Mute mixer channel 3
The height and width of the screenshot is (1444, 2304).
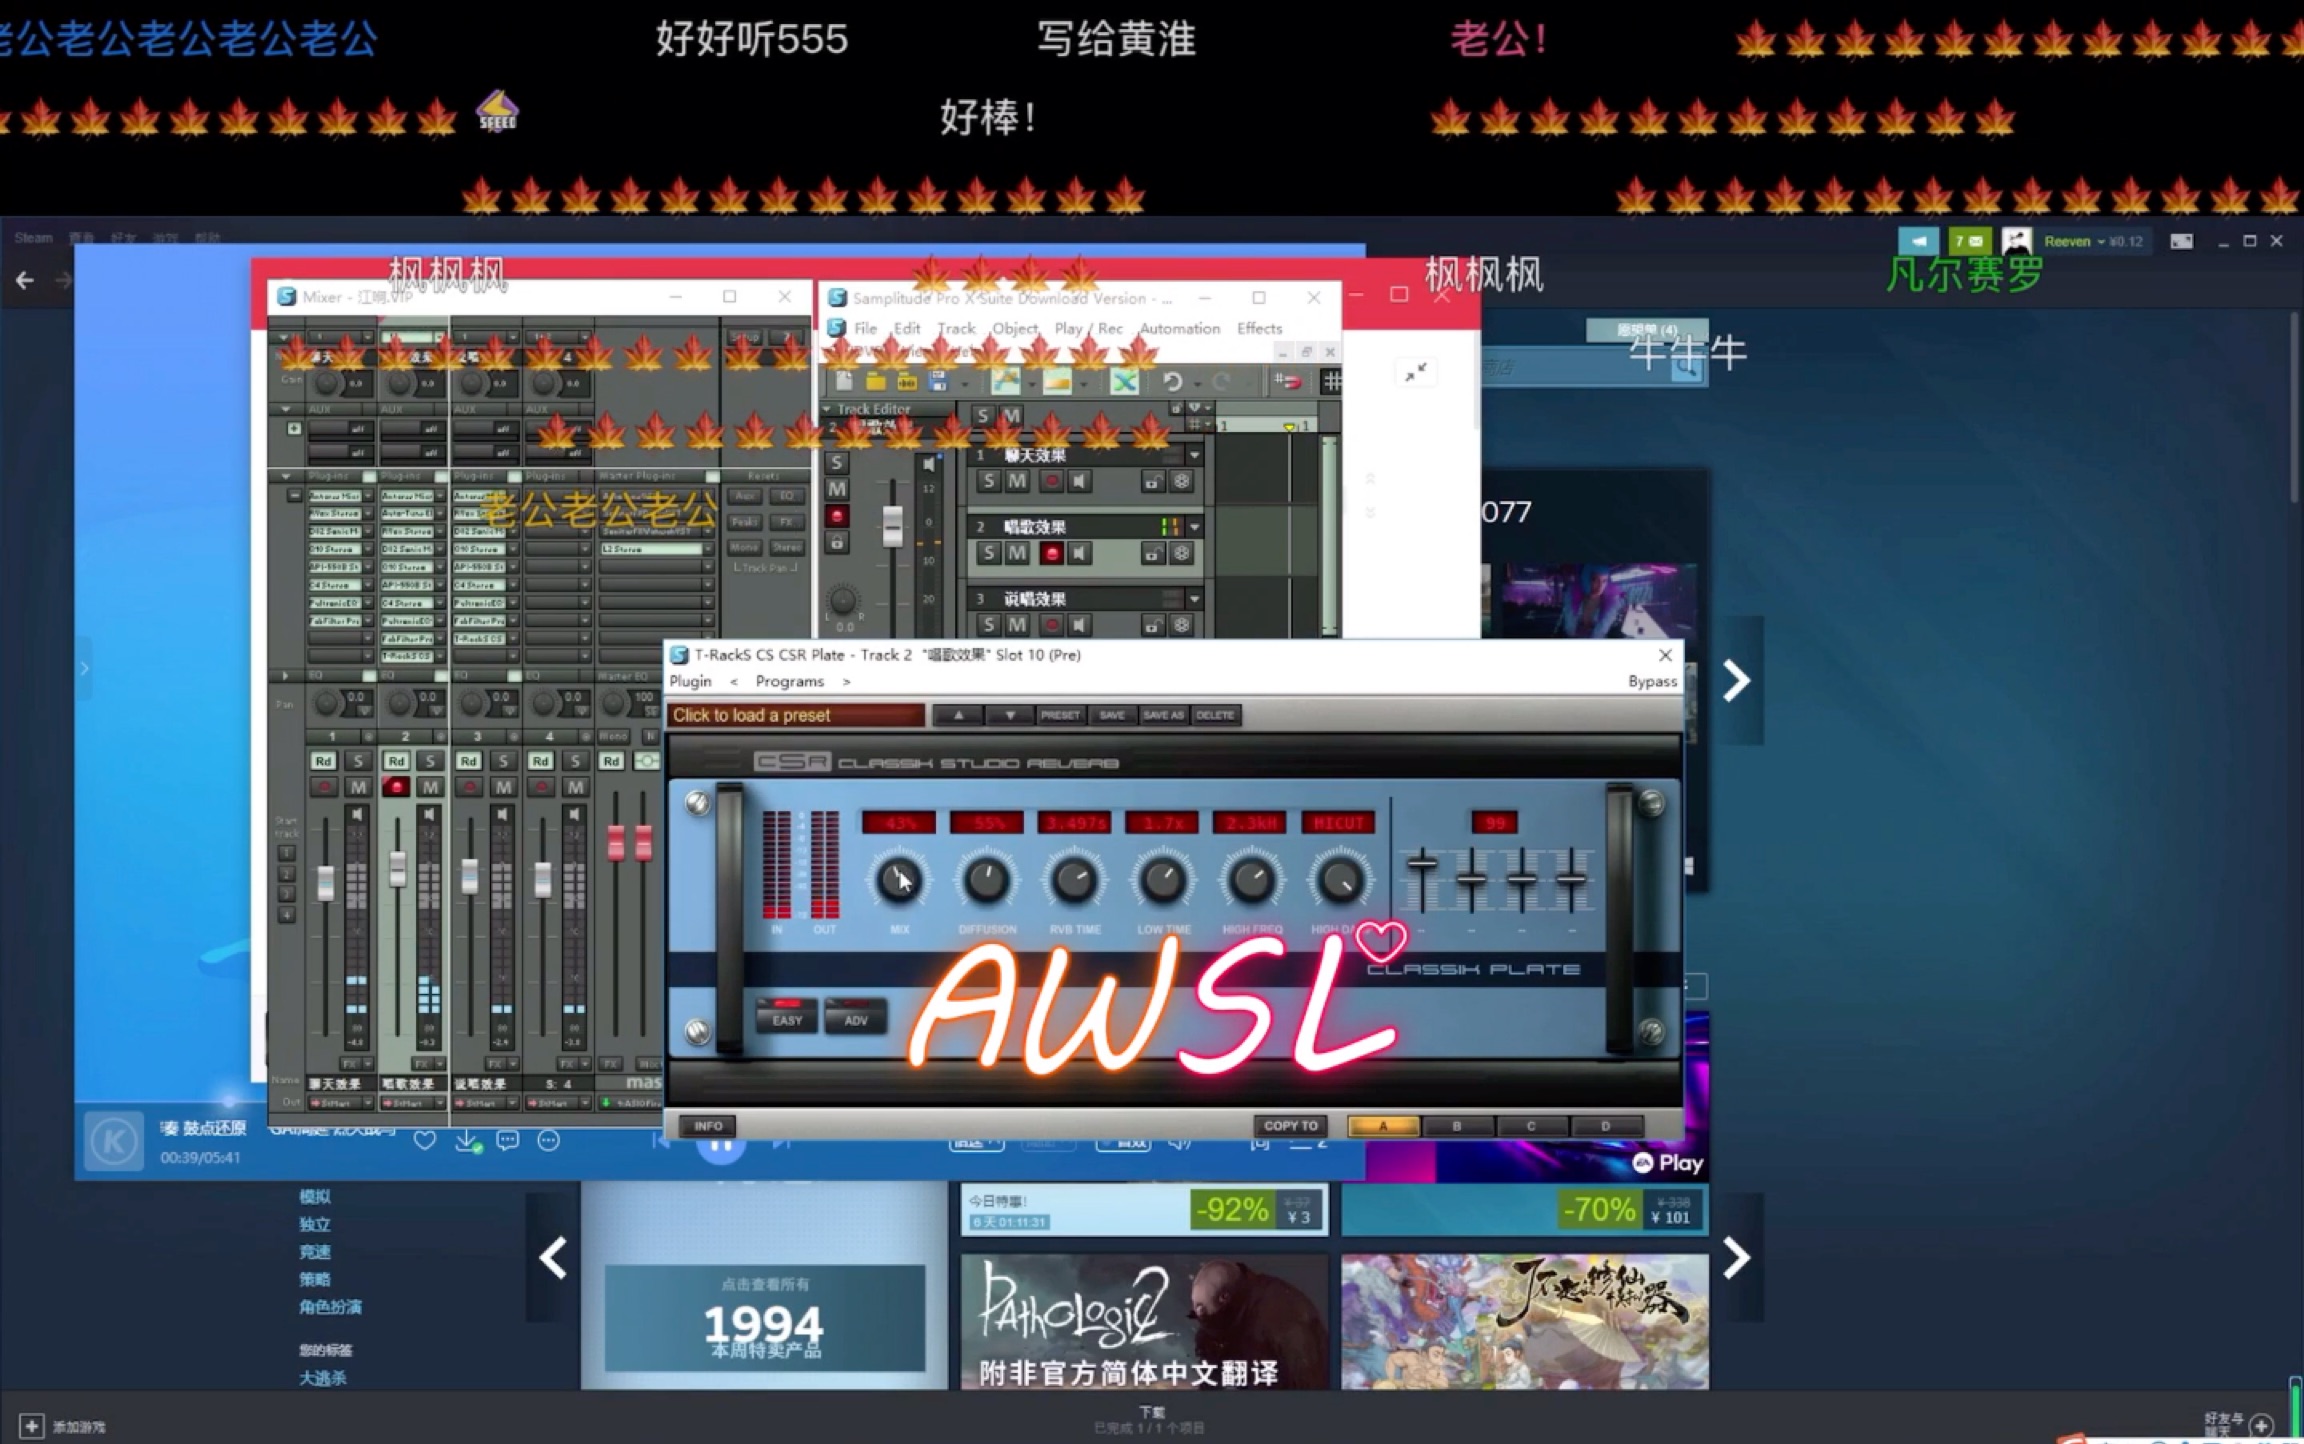coord(503,787)
